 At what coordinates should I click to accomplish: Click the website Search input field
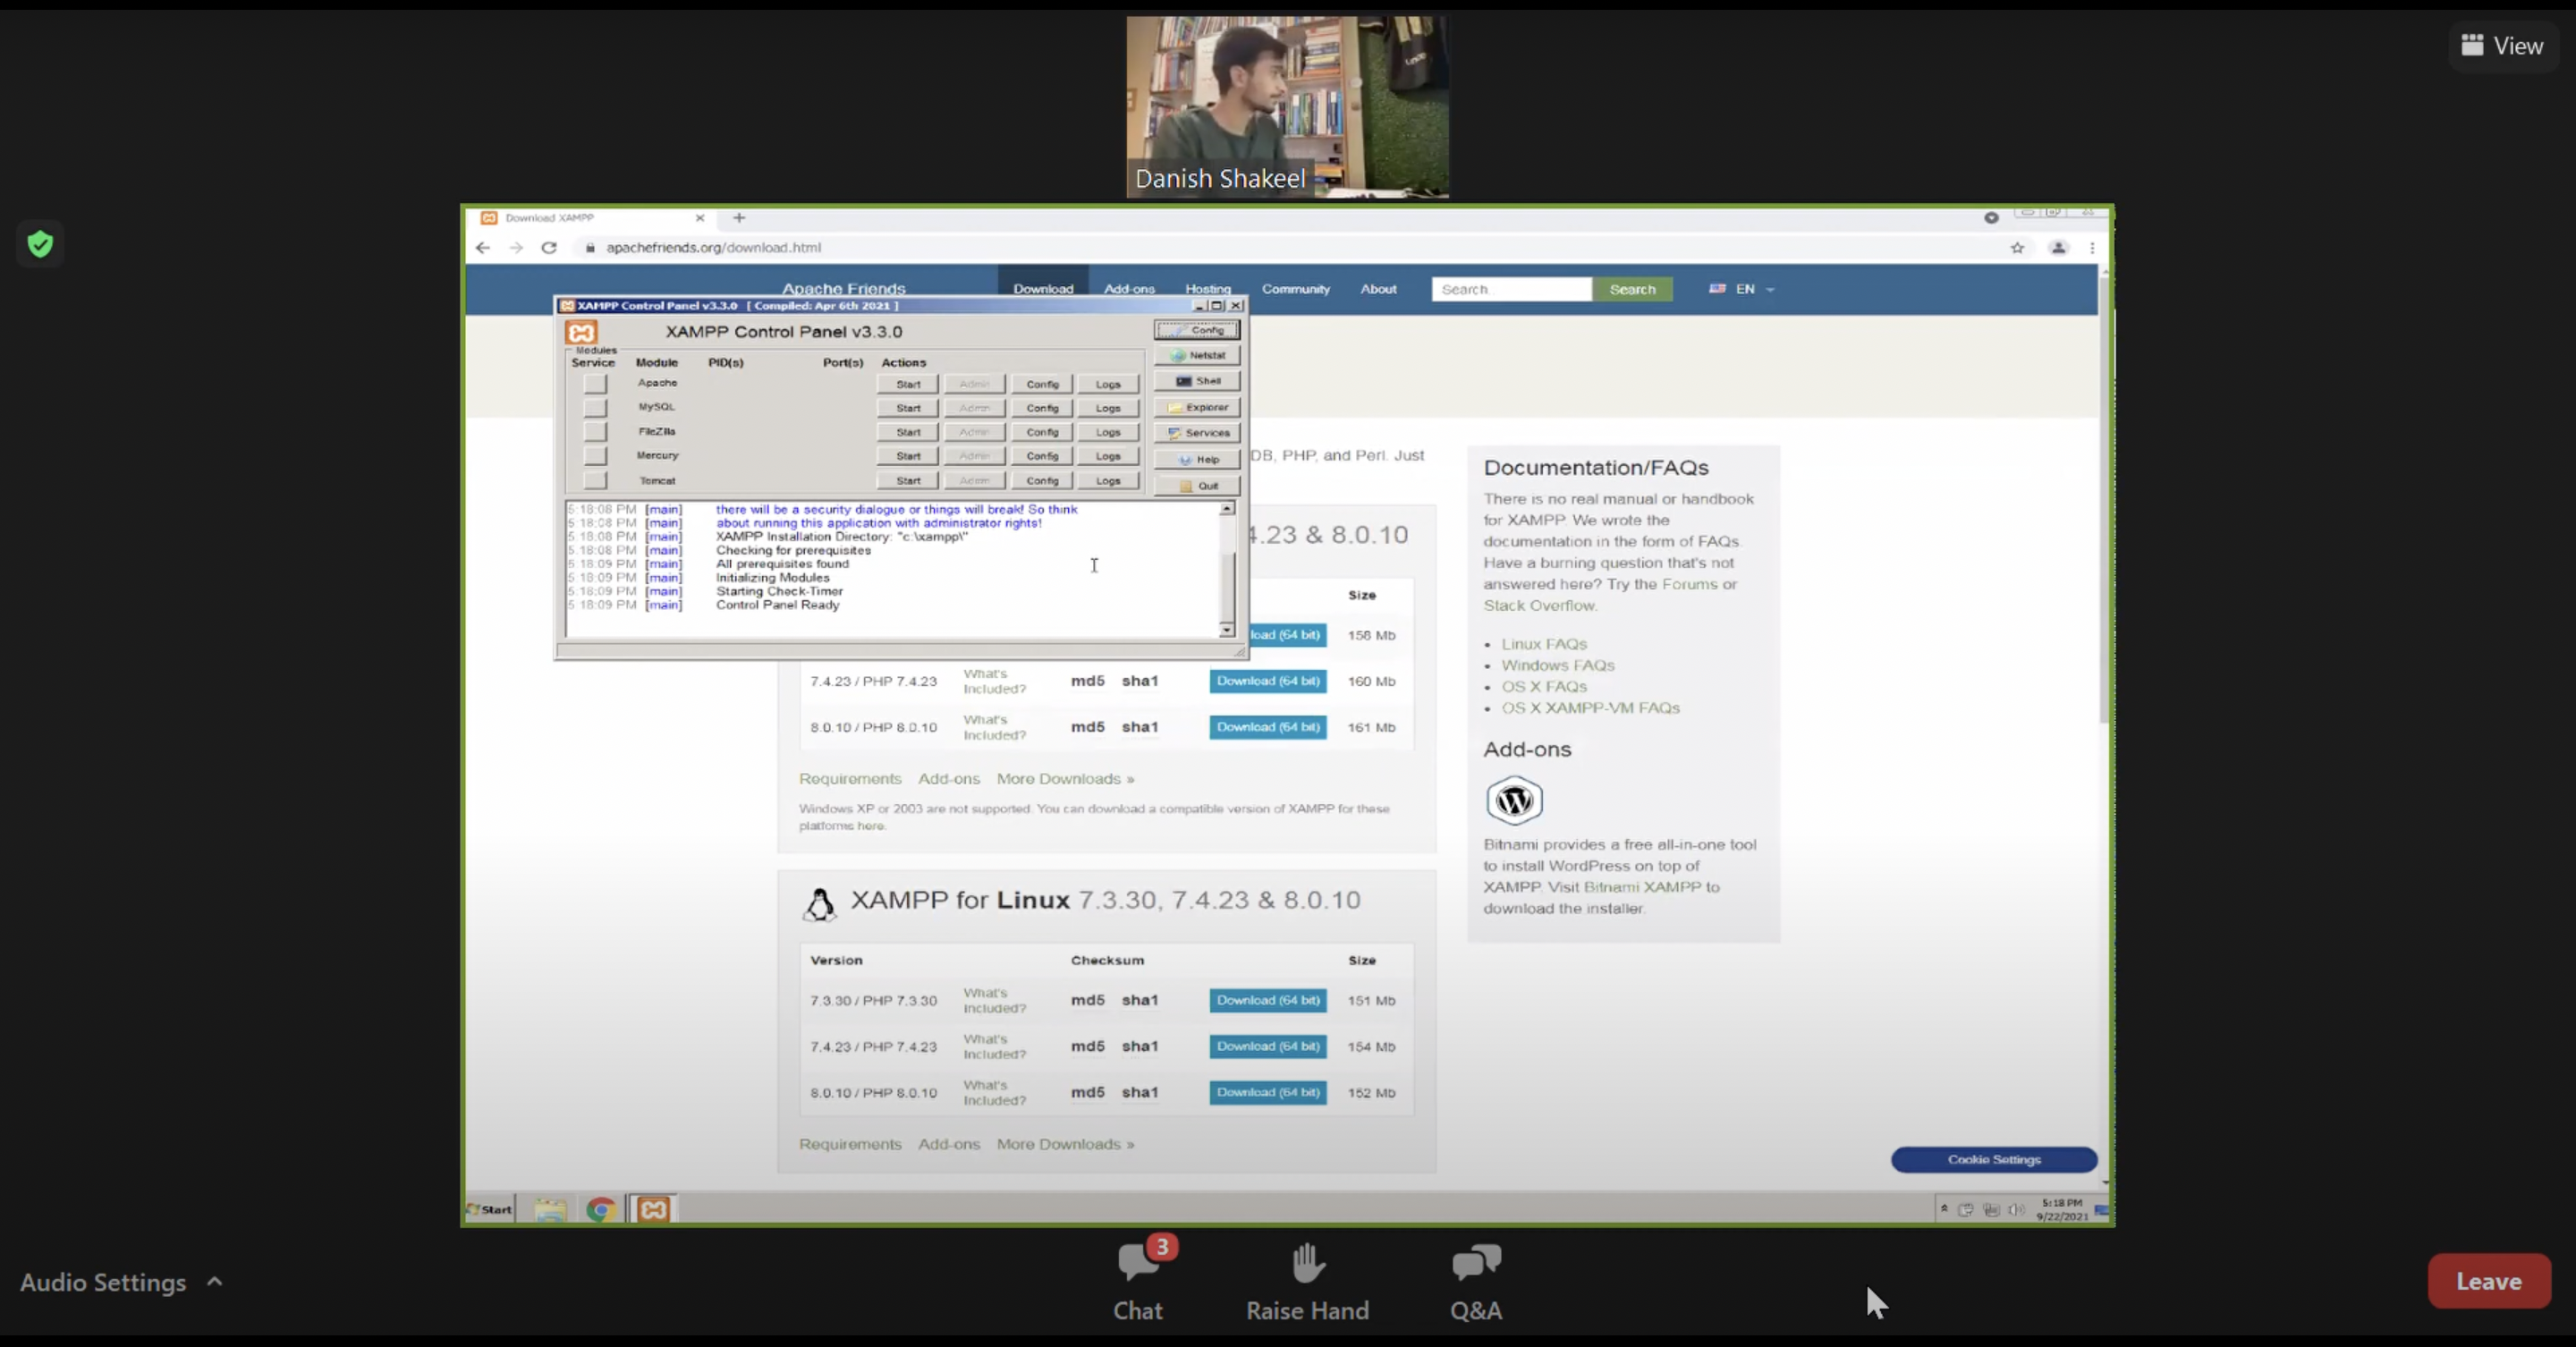pyautogui.click(x=1510, y=289)
